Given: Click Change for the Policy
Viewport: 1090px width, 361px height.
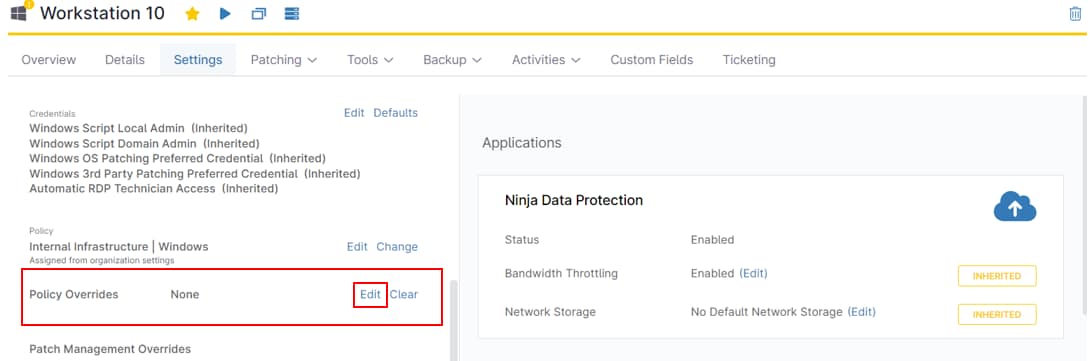Looking at the screenshot, I should coord(397,246).
